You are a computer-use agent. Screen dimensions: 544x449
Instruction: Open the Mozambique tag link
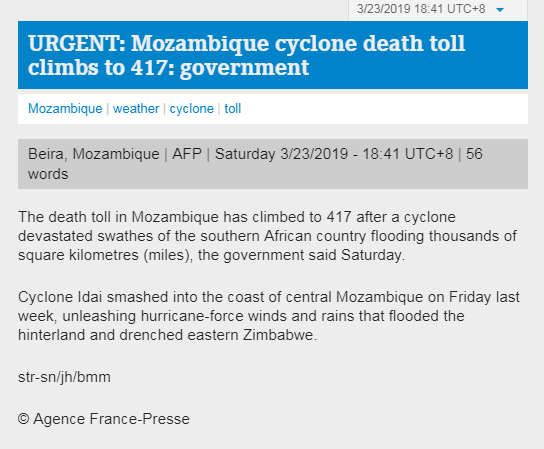coord(65,109)
